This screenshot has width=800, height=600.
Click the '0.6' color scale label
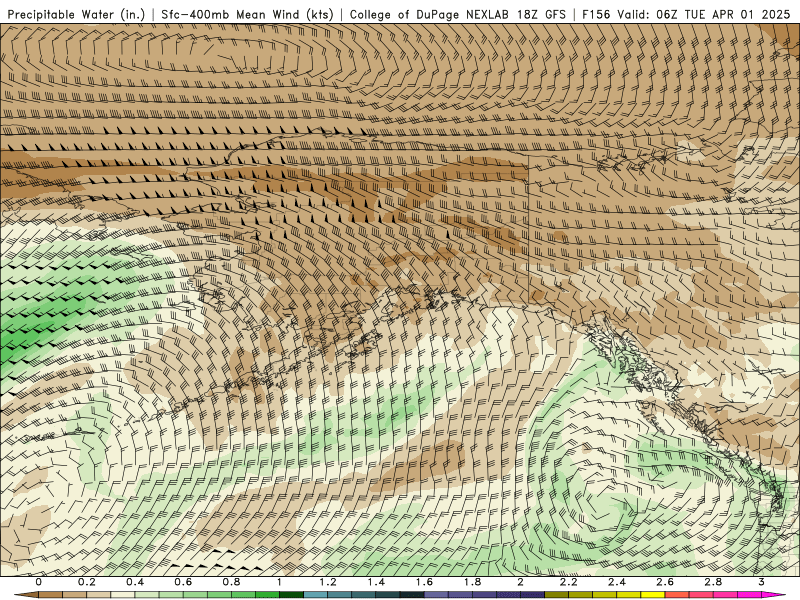point(183,582)
